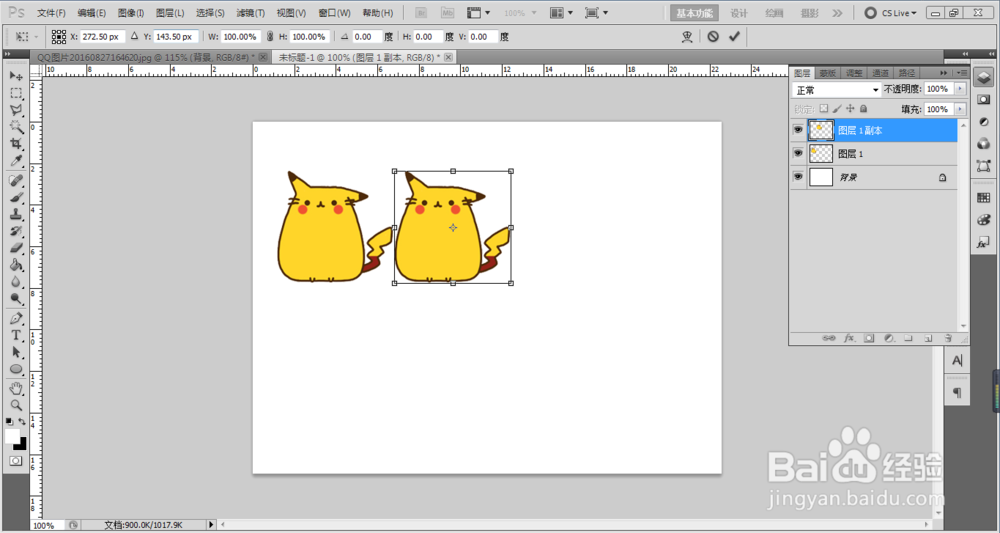This screenshot has width=1000, height=533.
Task: Click the create new layer icon
Action: click(929, 339)
